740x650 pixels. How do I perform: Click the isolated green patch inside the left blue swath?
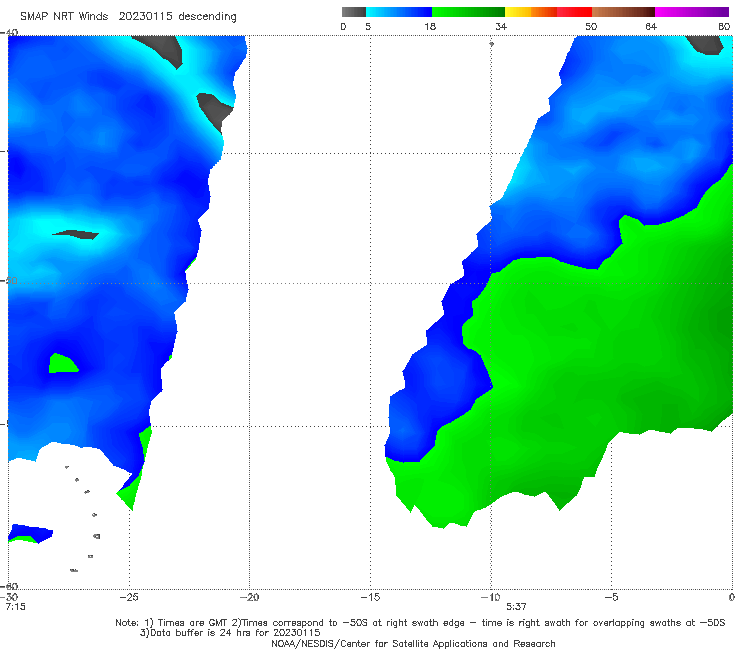[62, 363]
